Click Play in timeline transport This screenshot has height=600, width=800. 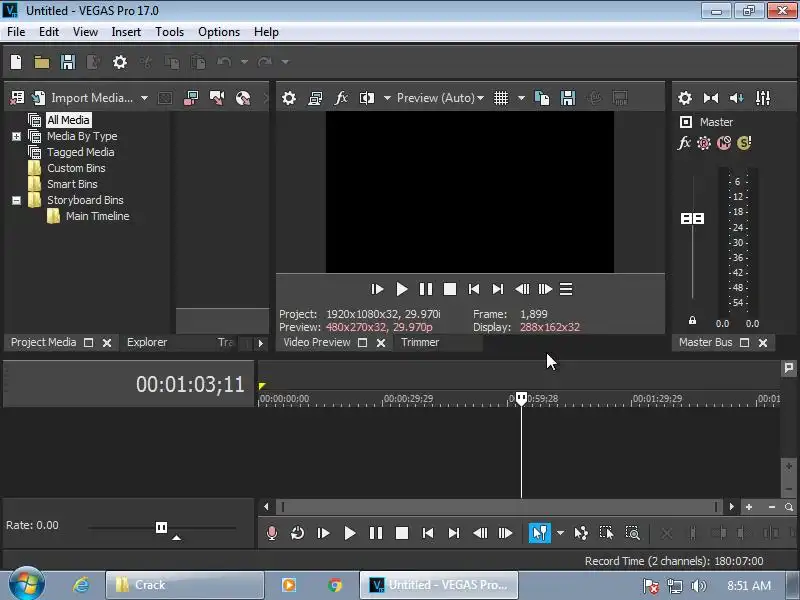click(x=350, y=533)
